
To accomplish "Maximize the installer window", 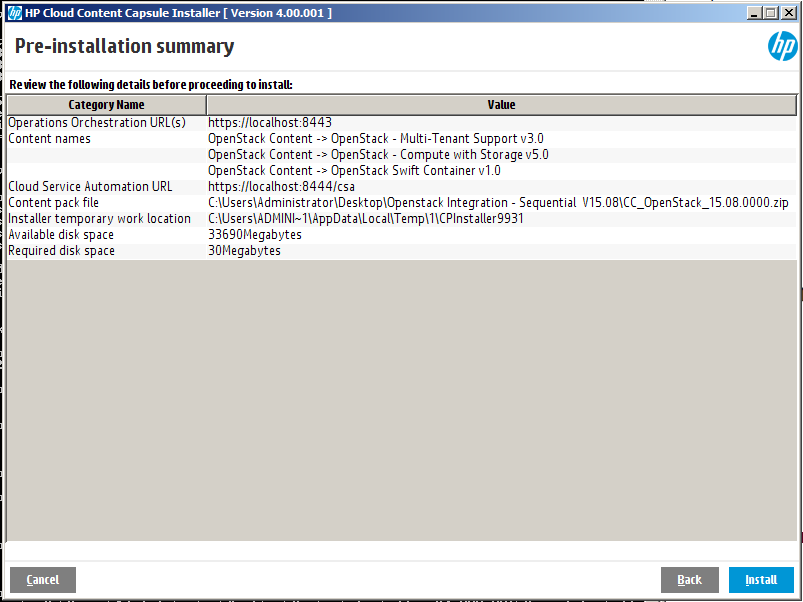I will pos(770,13).
